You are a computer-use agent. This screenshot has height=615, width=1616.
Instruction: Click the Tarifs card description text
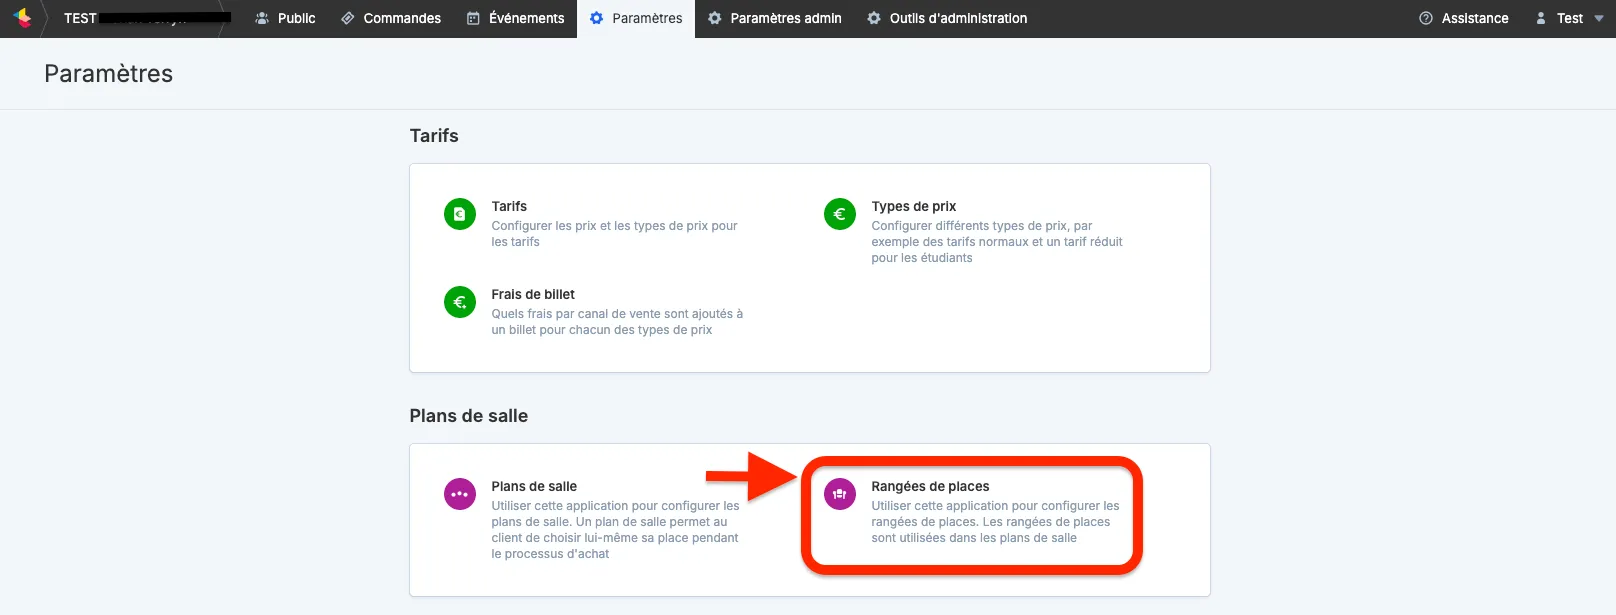tap(615, 234)
